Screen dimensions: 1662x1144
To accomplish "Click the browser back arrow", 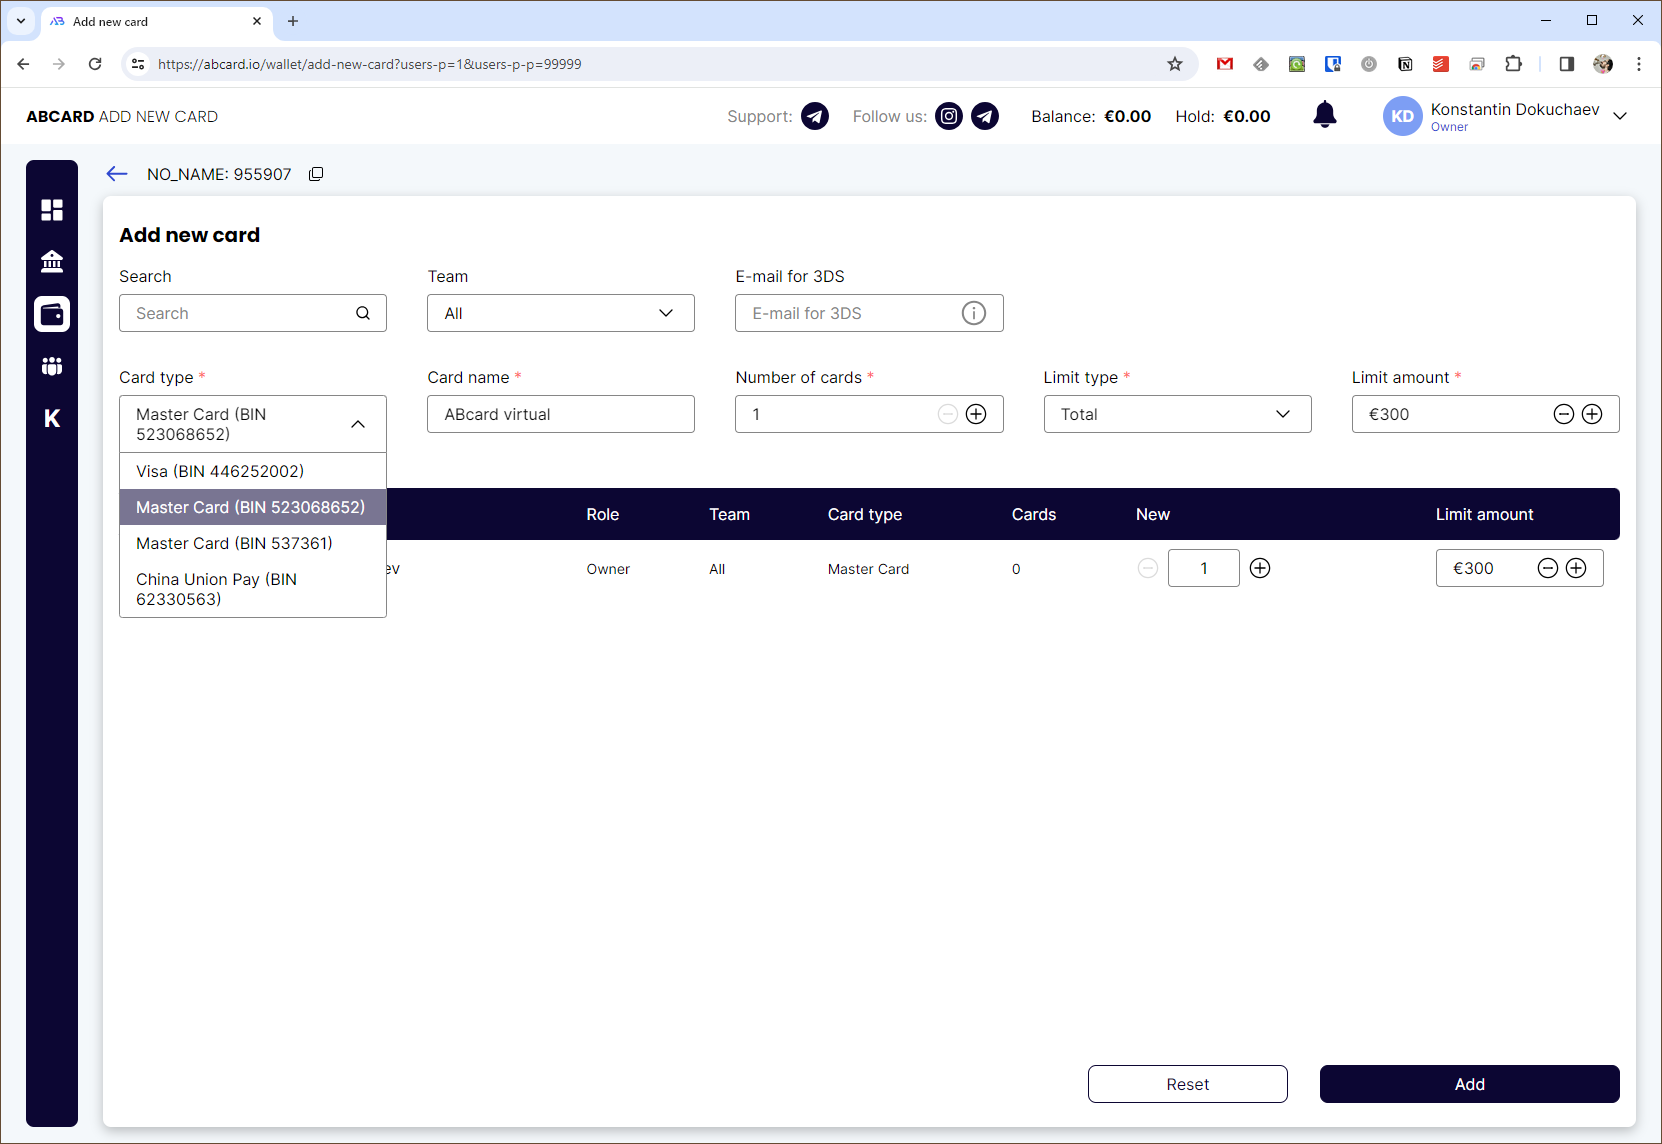I will 24,64.
